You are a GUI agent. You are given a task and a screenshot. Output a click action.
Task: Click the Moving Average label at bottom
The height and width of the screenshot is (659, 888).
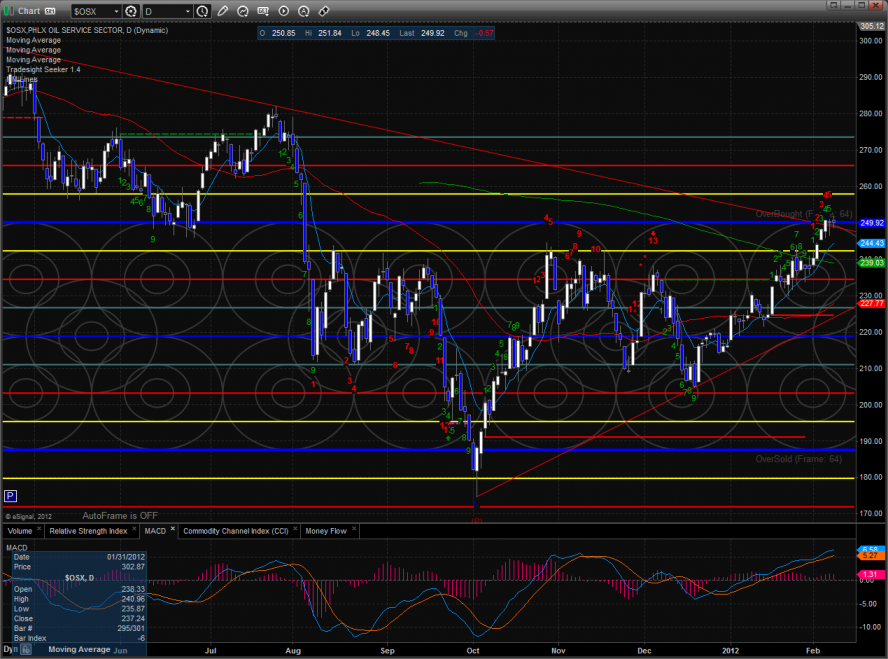pos(79,649)
